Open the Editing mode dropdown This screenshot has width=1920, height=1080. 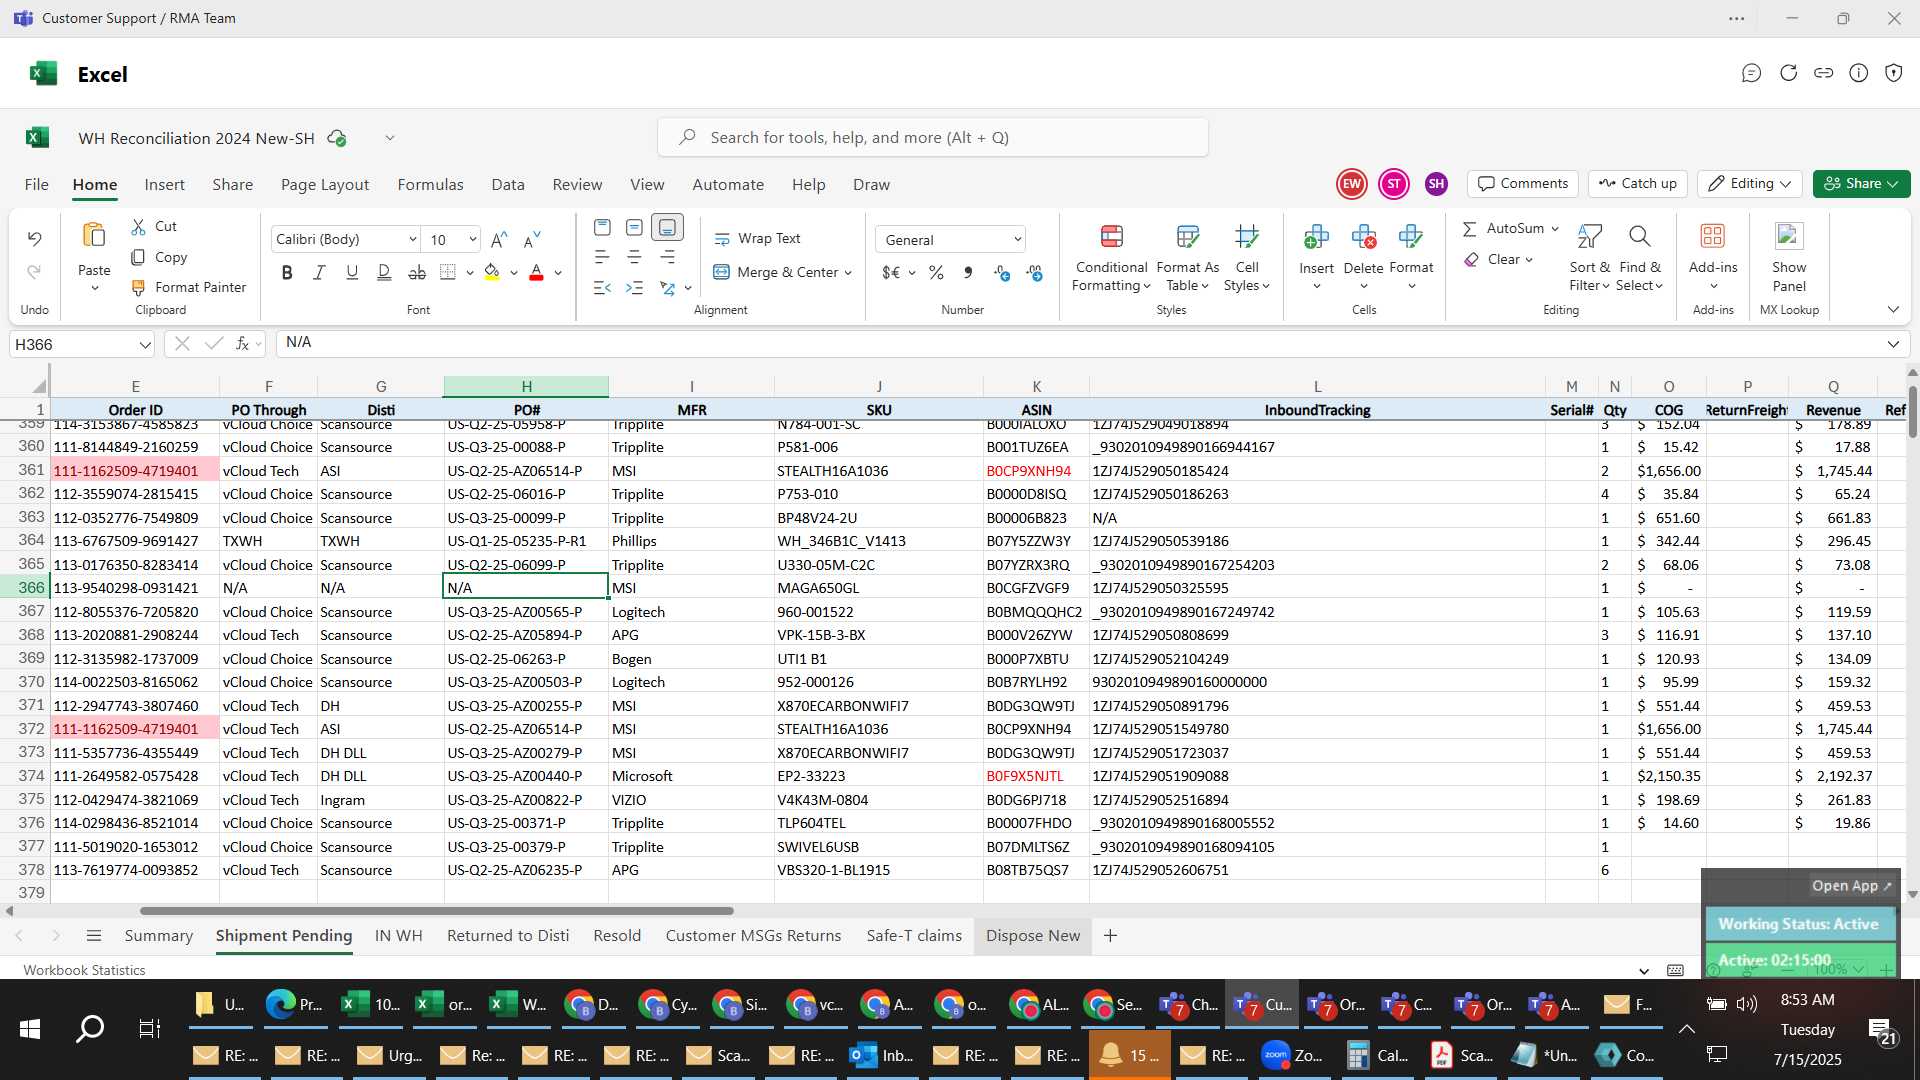[x=1750, y=184]
